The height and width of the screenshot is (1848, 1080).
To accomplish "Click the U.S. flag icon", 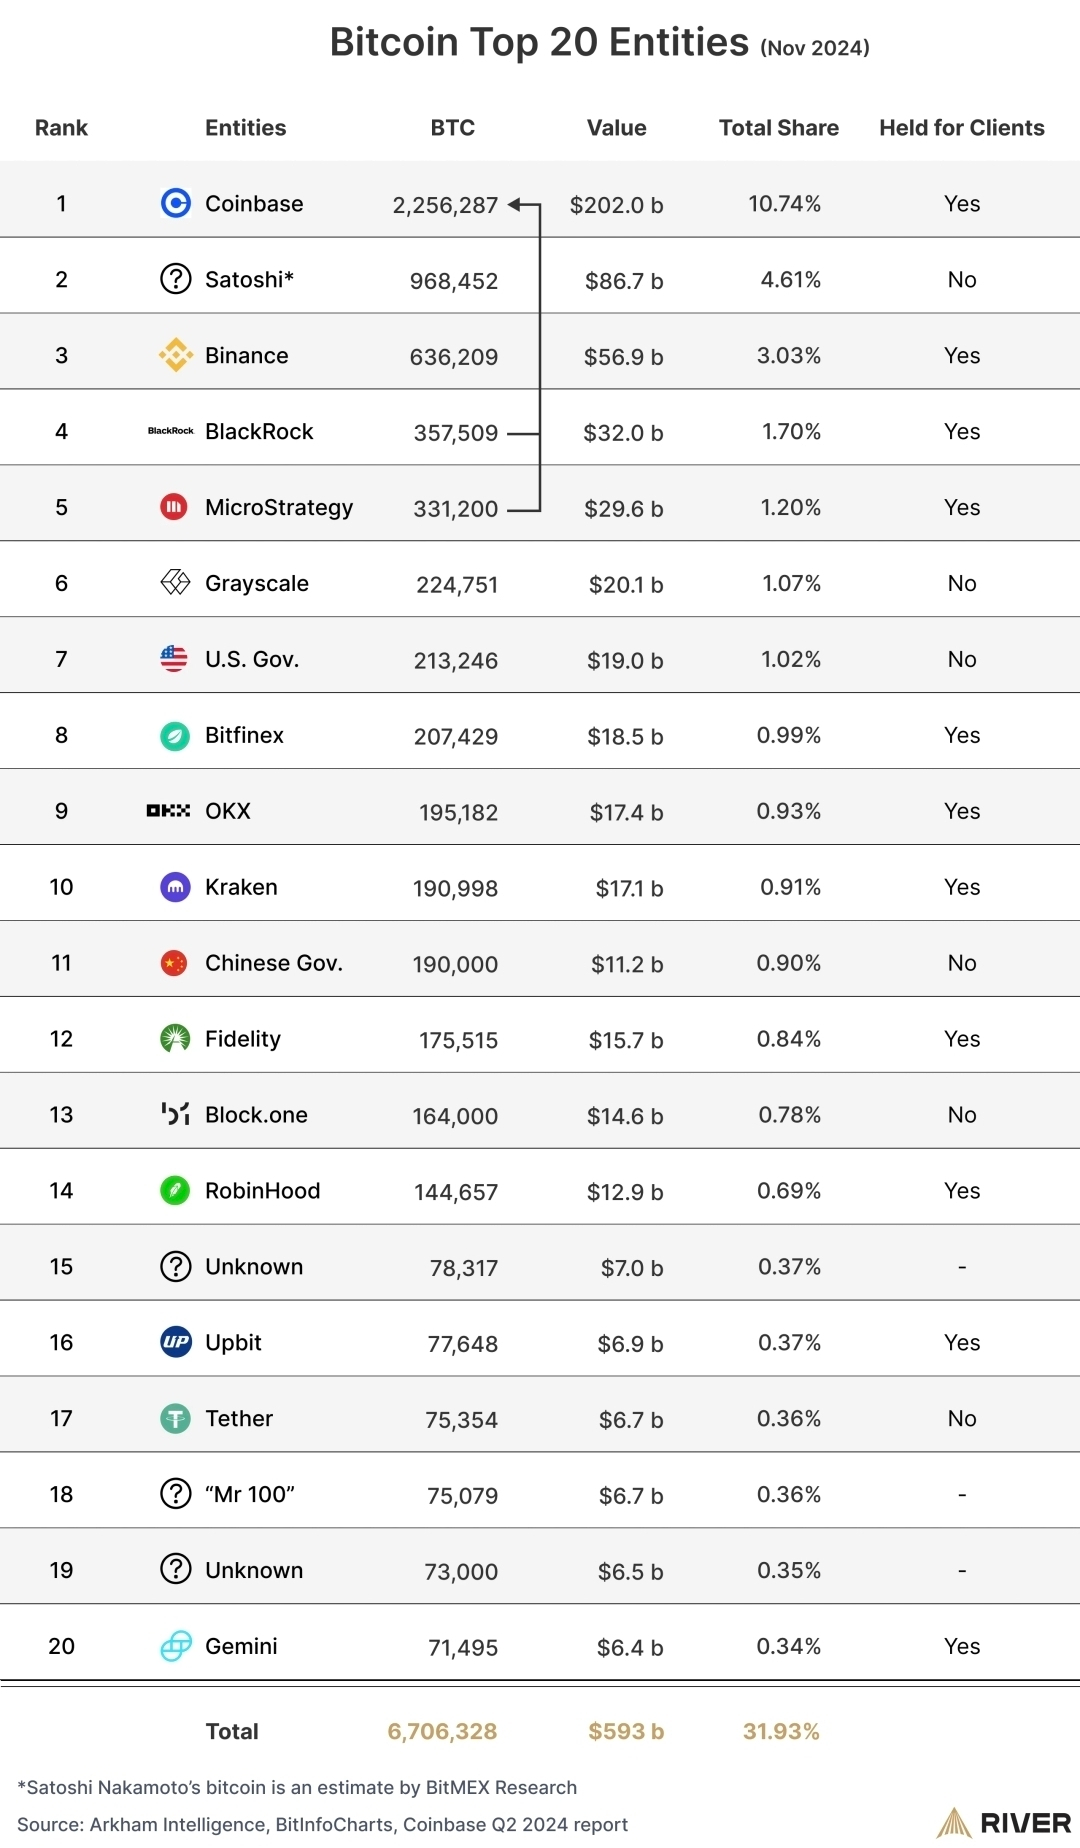I will (x=174, y=658).
